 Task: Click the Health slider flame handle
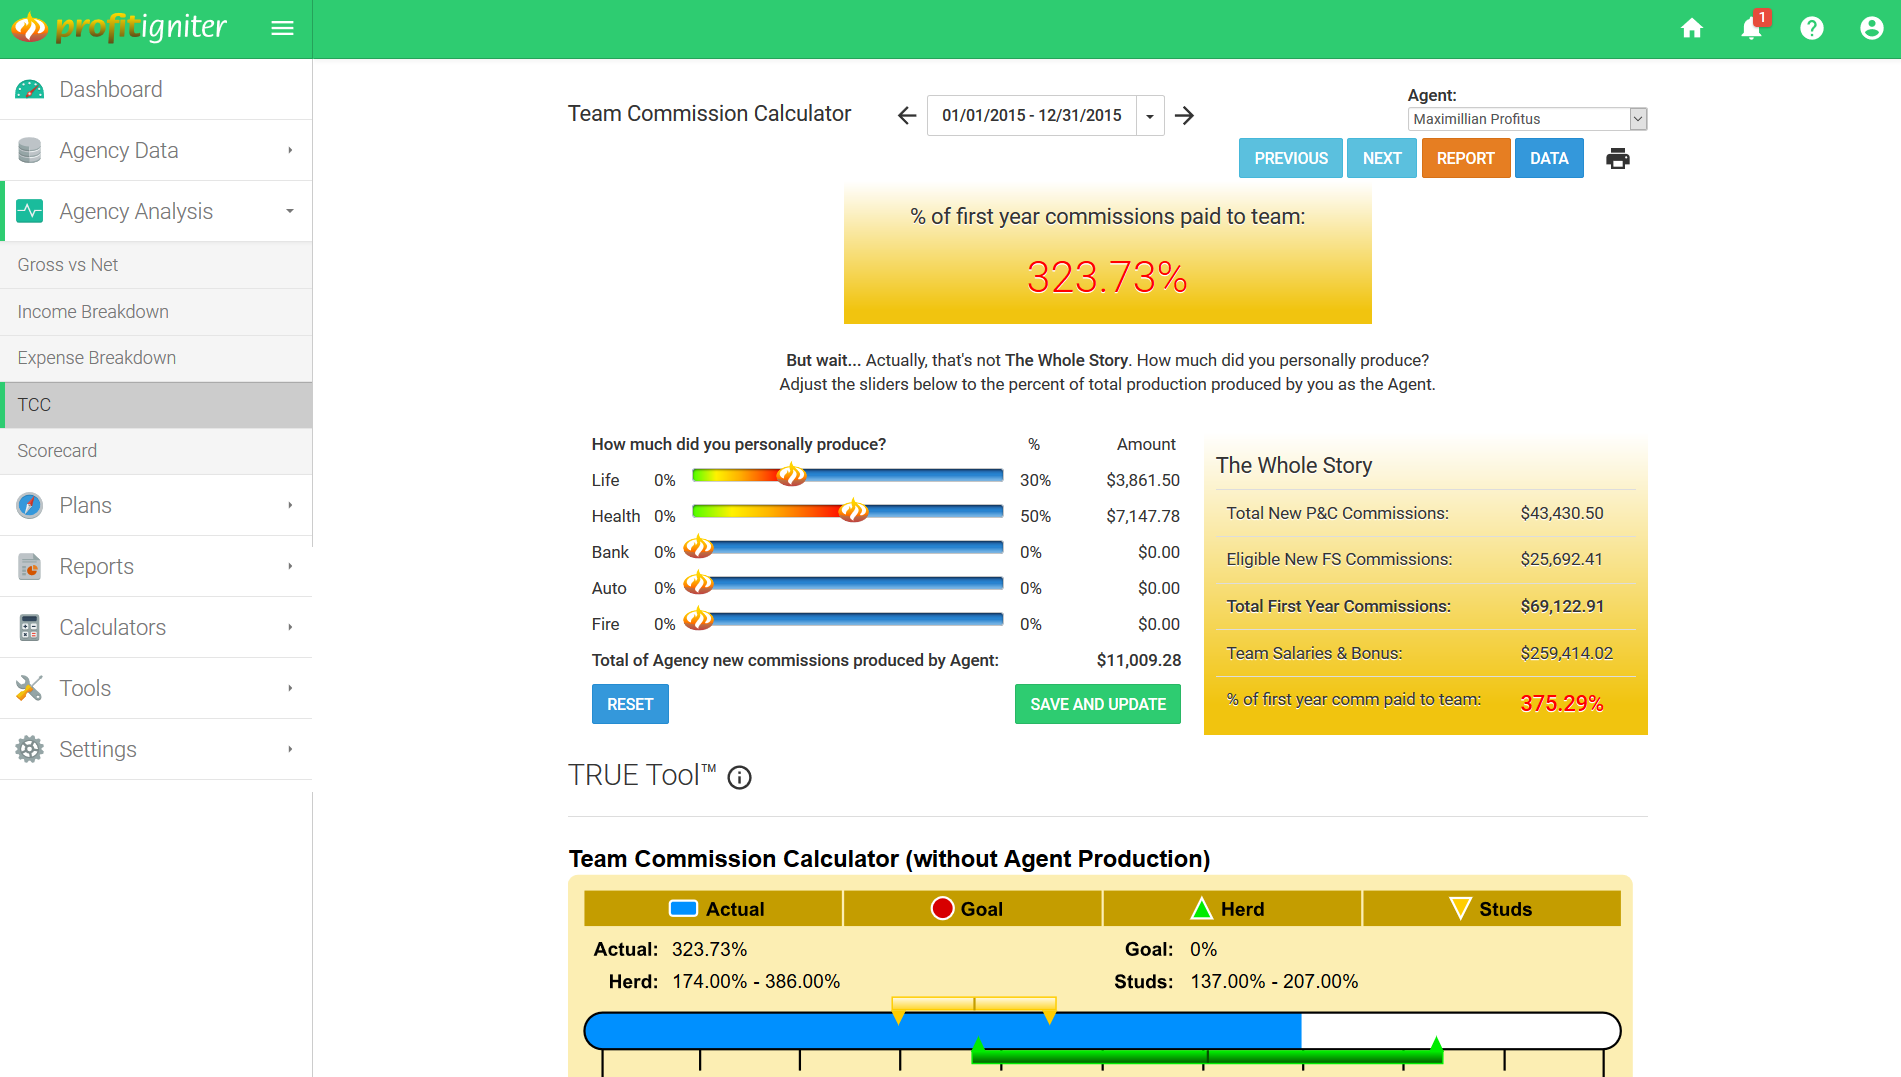pos(853,511)
